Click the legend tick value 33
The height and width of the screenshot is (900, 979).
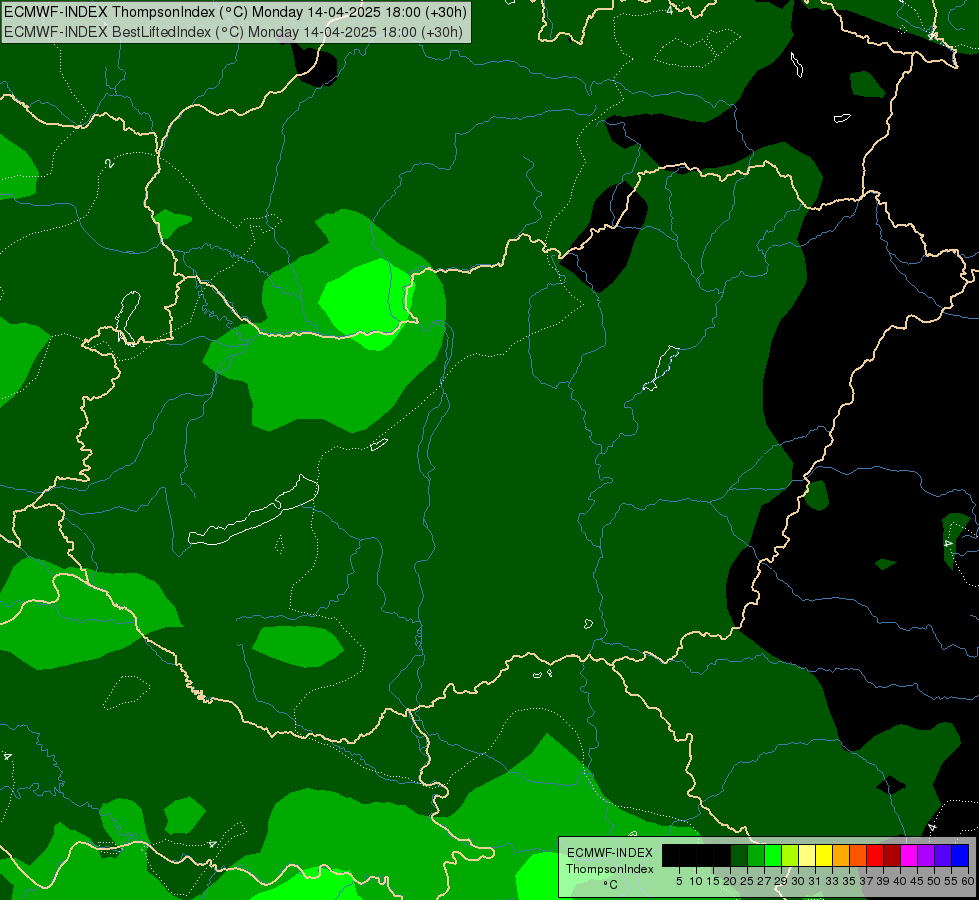click(832, 881)
